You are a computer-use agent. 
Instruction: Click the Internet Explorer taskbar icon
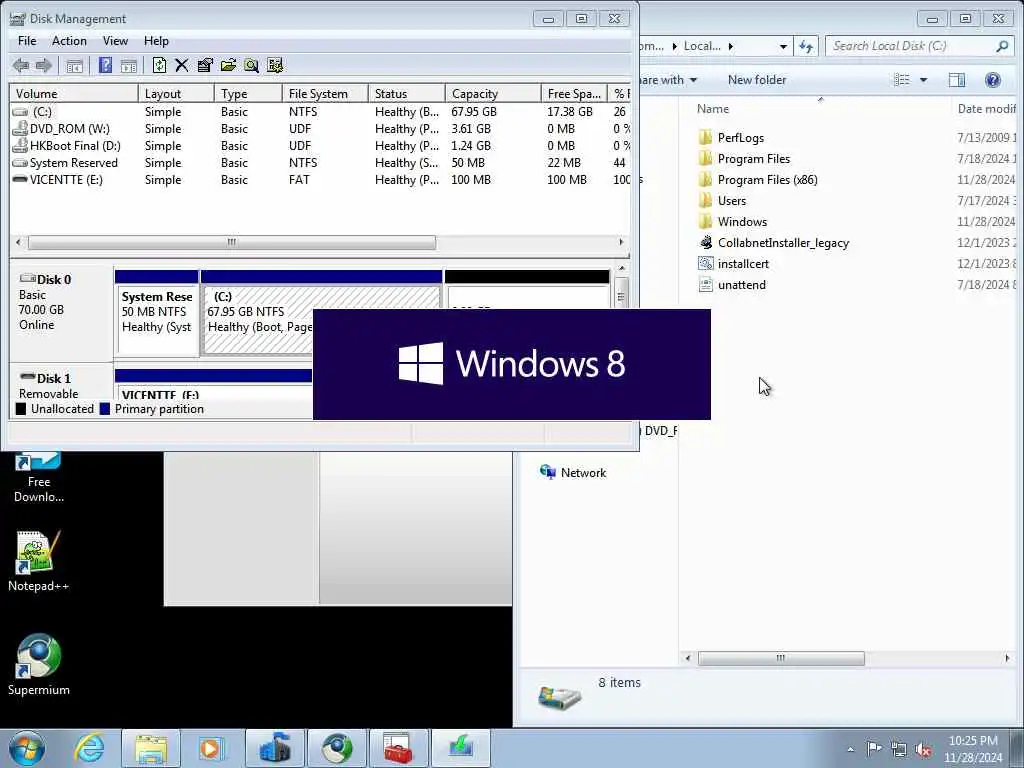pos(89,748)
